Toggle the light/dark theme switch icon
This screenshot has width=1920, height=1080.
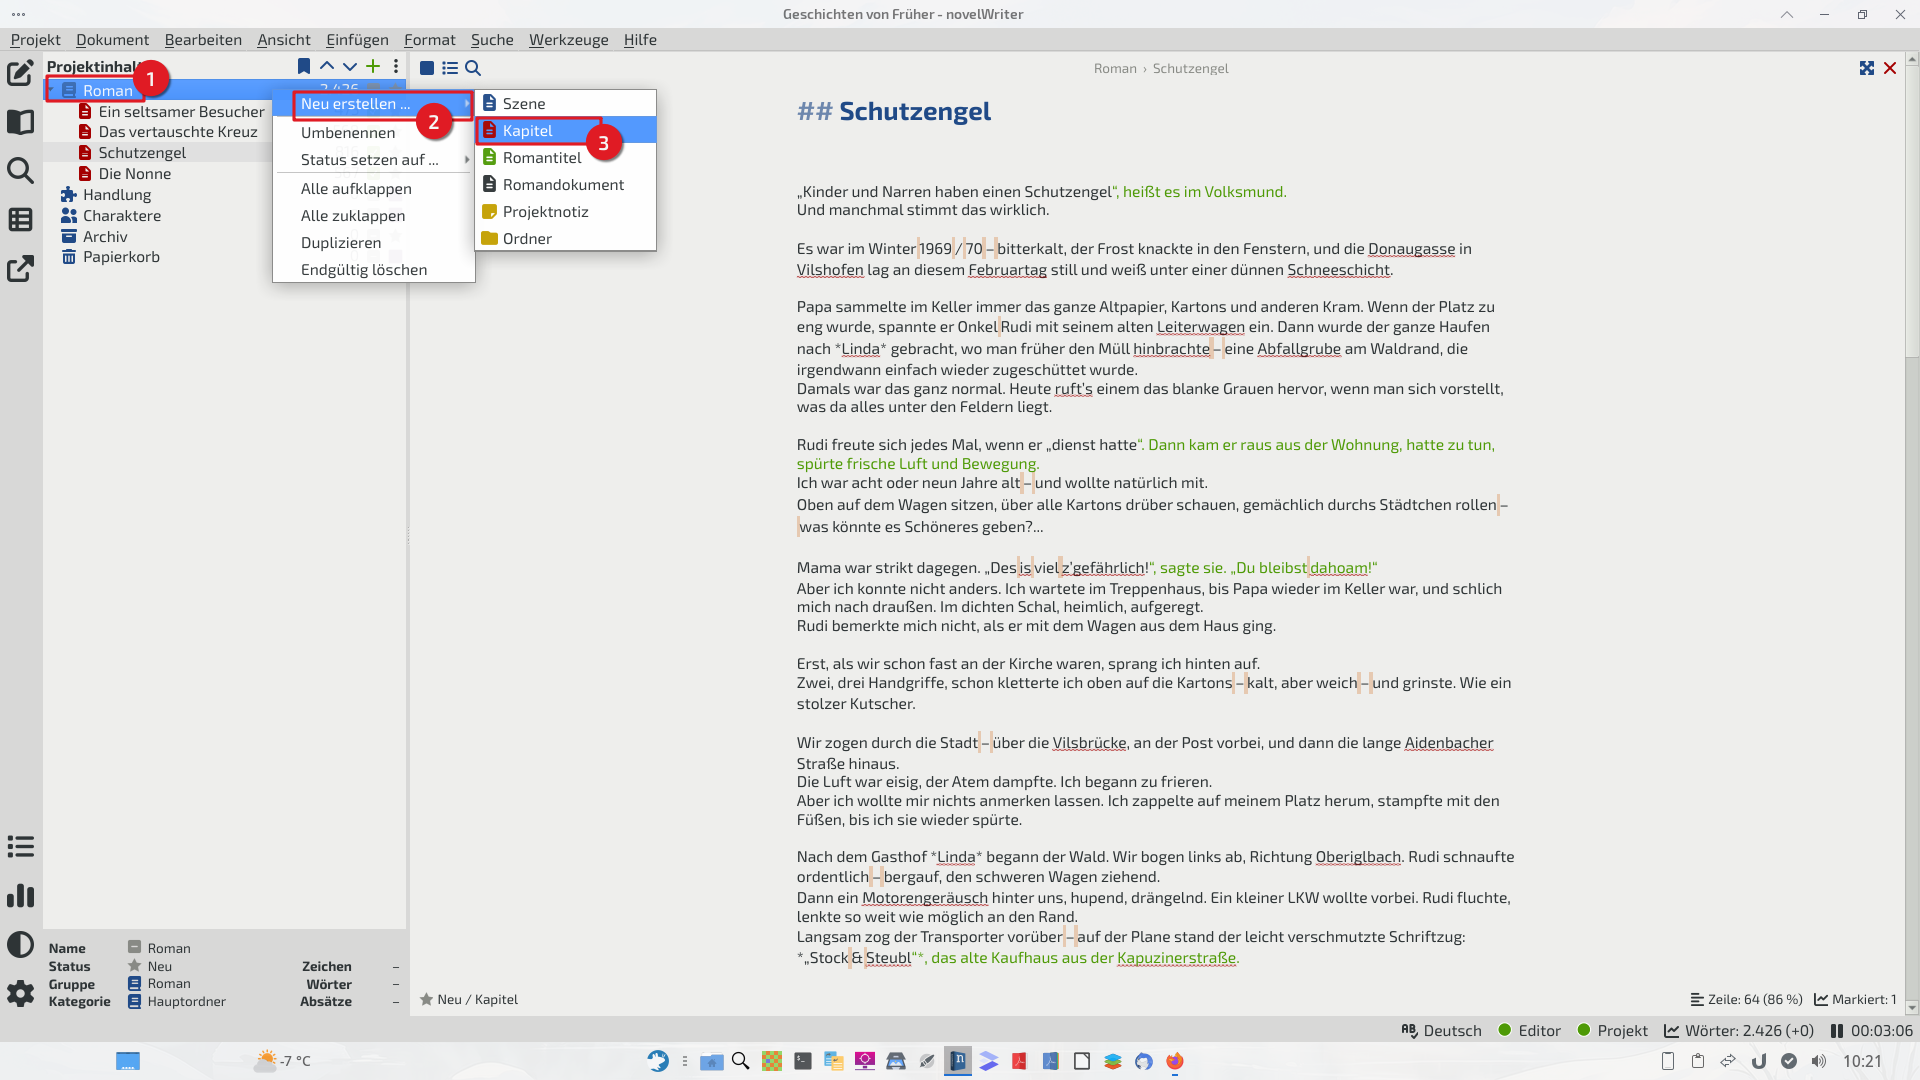click(x=20, y=944)
